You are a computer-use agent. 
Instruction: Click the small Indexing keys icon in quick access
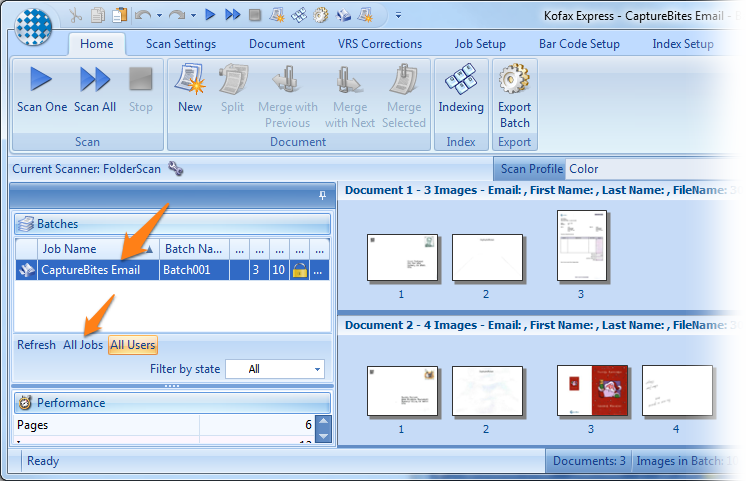299,16
